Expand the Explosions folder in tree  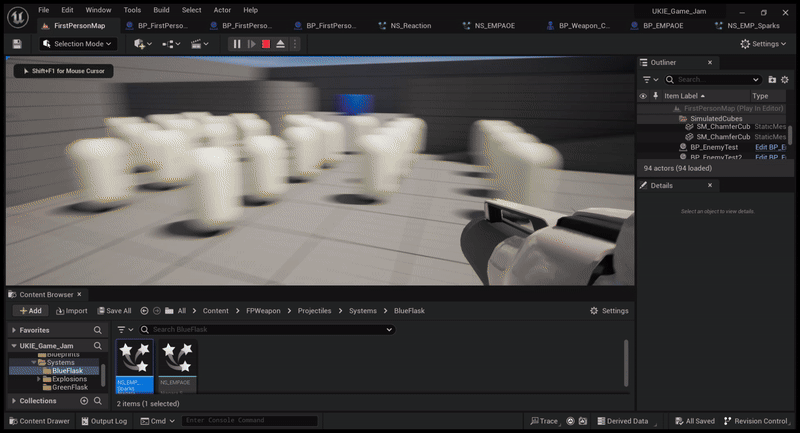[38, 379]
